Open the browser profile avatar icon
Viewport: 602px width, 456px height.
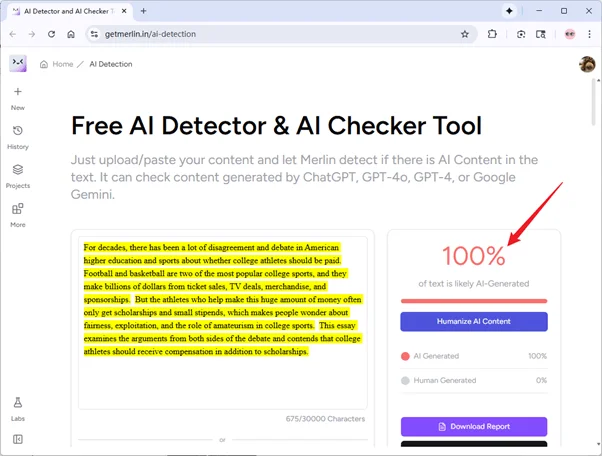click(570, 34)
